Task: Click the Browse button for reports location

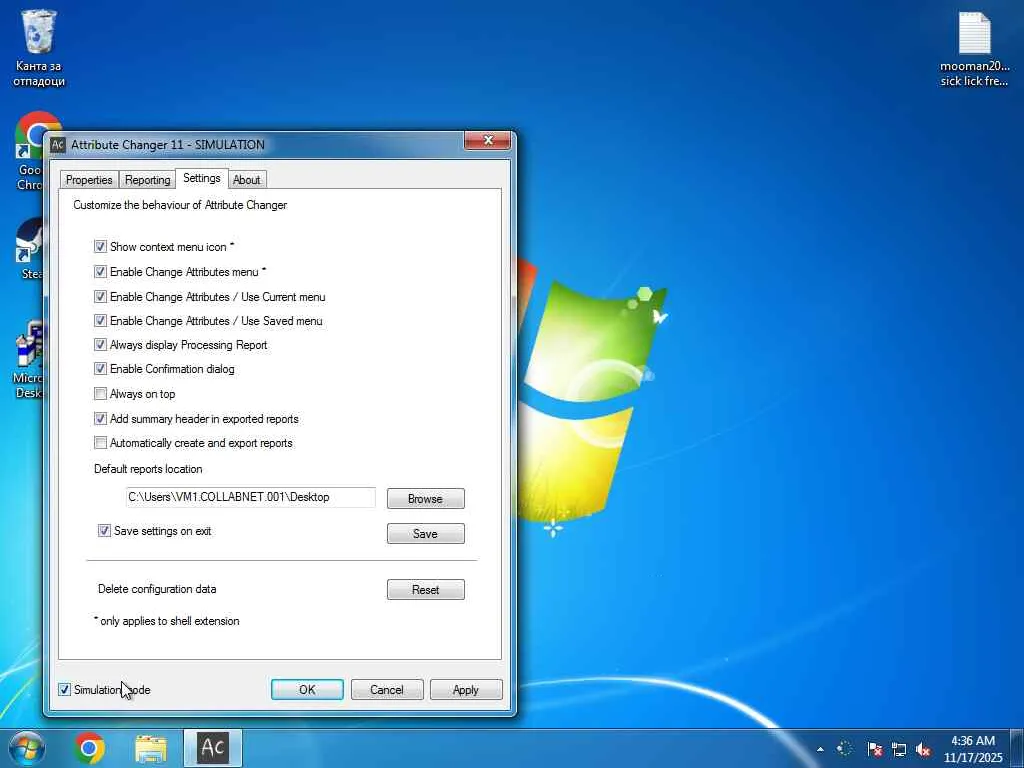Action: pos(426,498)
